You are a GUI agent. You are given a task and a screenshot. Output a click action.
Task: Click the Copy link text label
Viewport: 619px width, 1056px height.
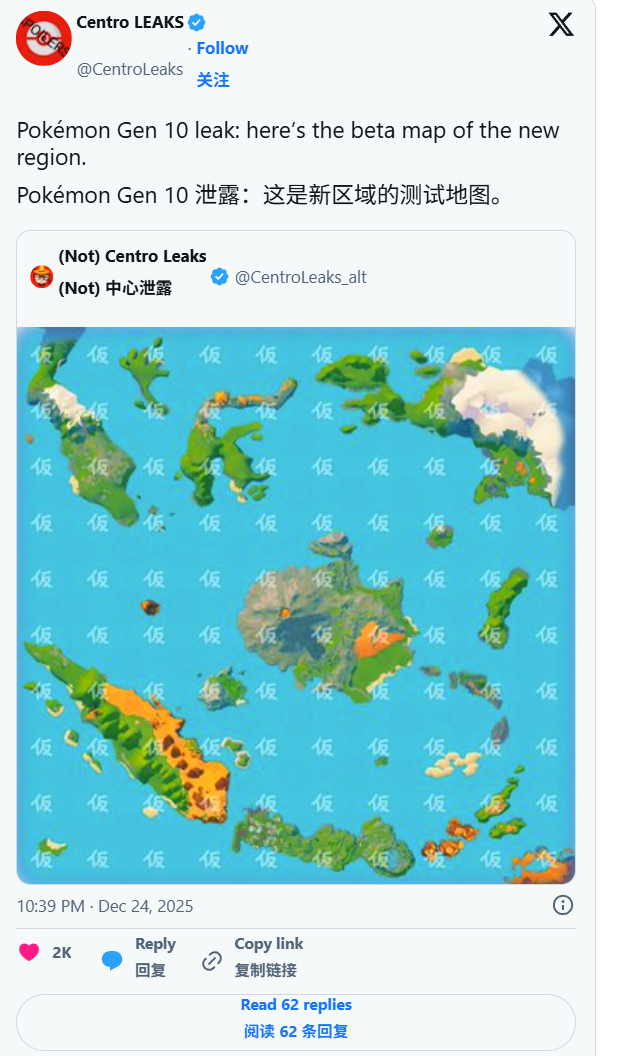pyautogui.click(x=269, y=944)
